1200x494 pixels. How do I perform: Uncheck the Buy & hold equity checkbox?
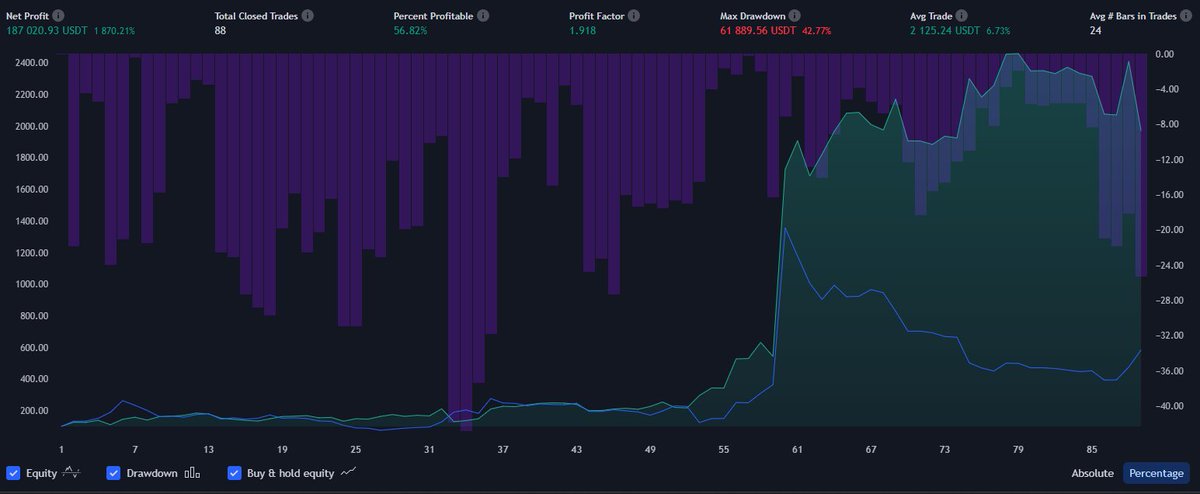pyautogui.click(x=234, y=473)
